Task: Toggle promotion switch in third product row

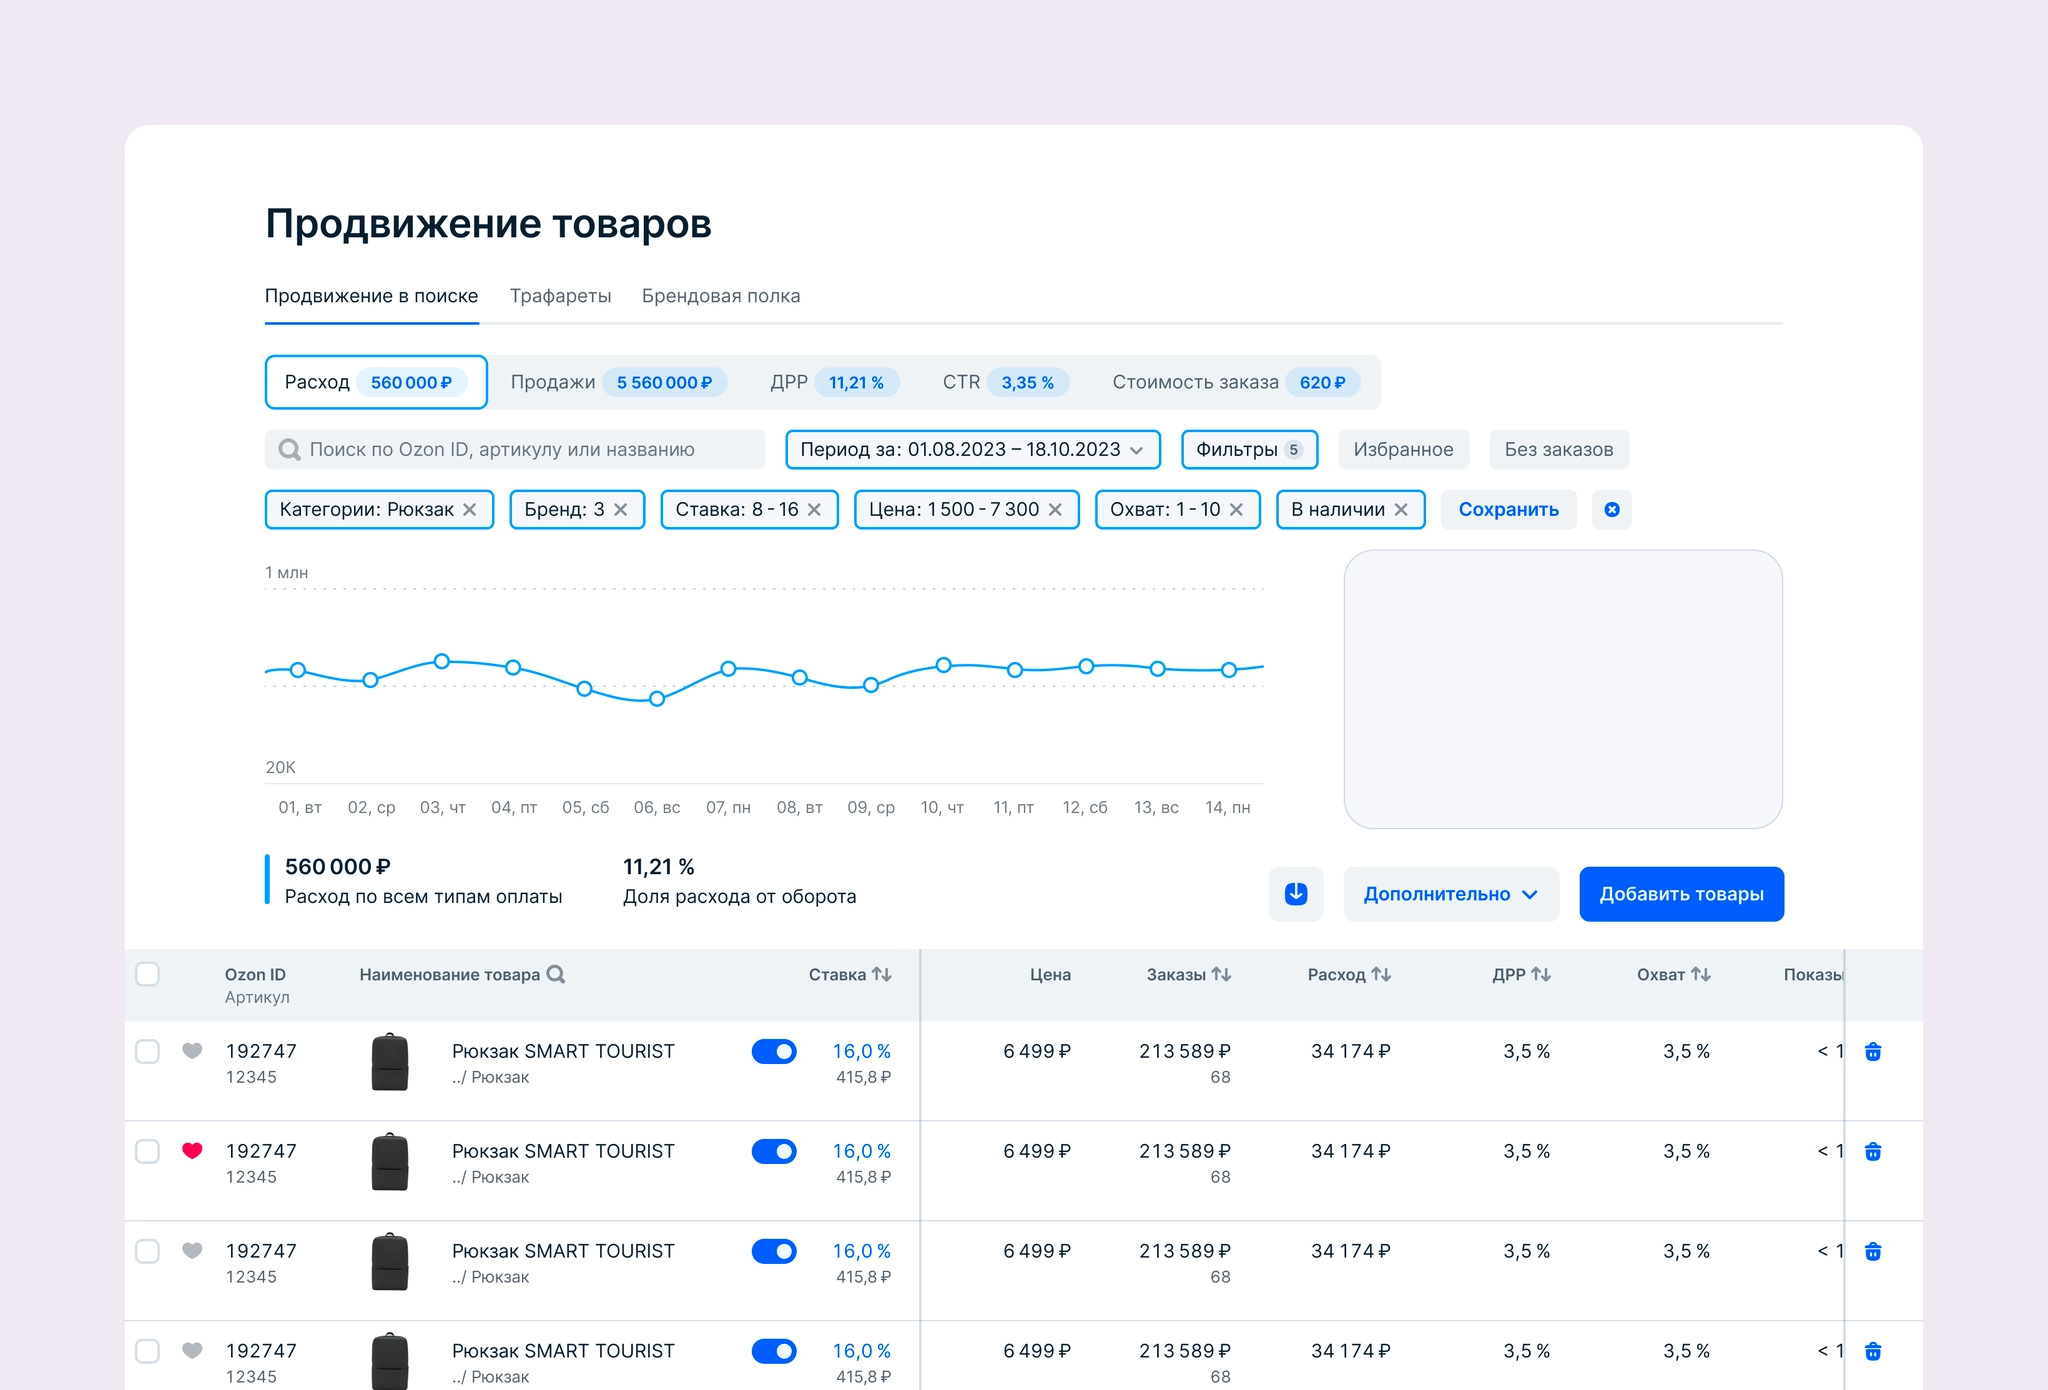Action: tap(774, 1251)
